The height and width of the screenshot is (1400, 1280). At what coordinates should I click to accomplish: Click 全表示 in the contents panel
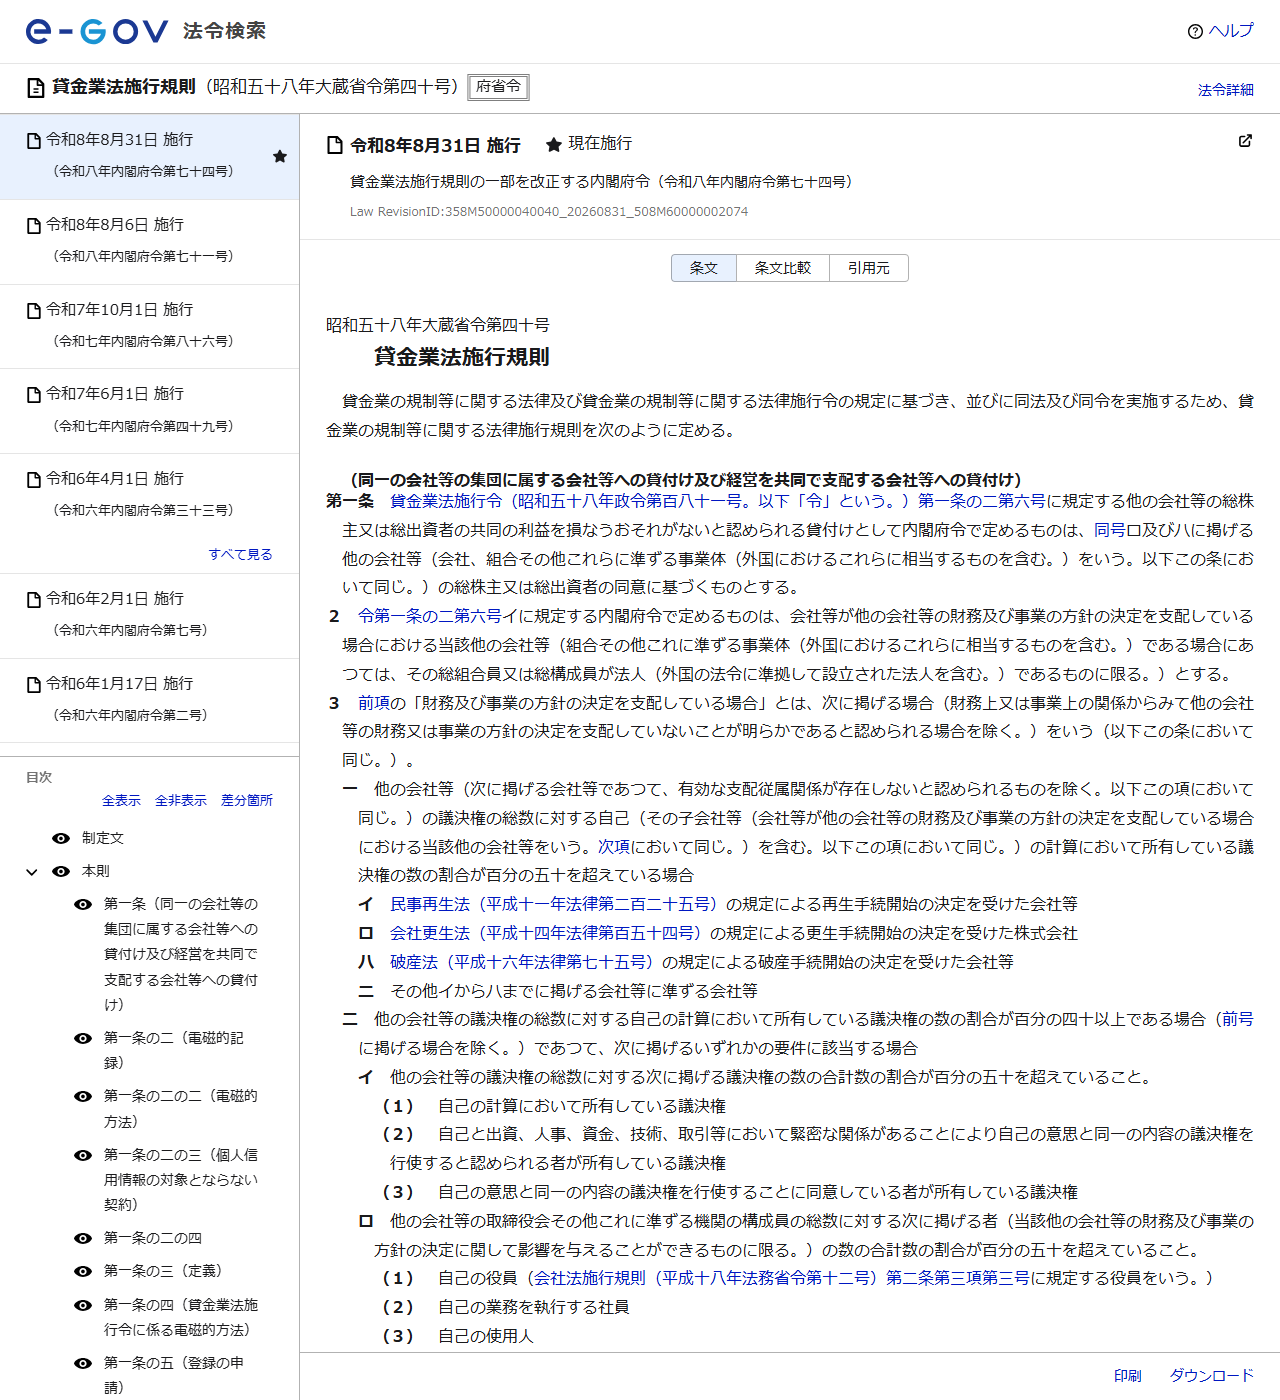tap(121, 800)
